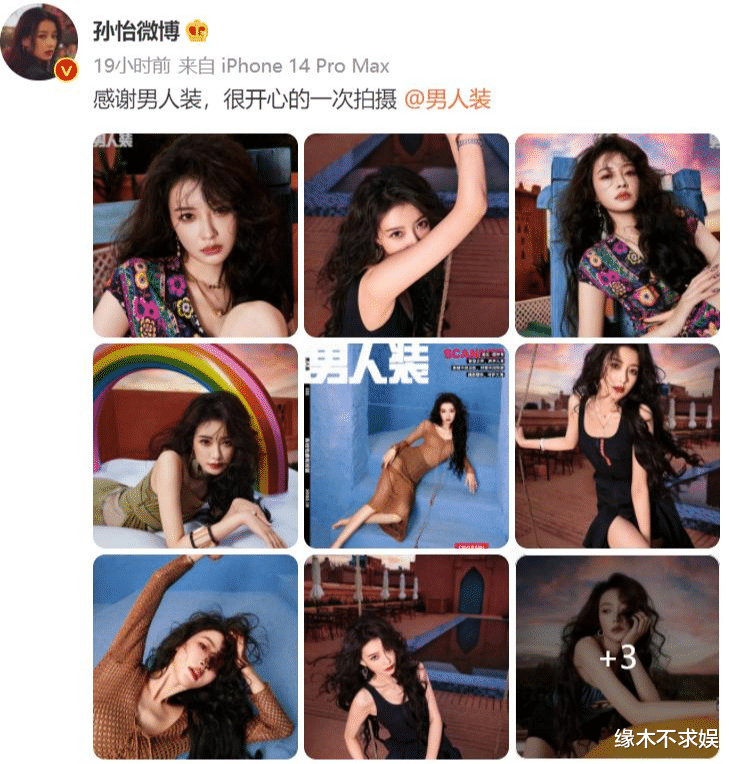Click the gold crown membership icon
This screenshot has height=764, width=730.
[x=198, y=31]
